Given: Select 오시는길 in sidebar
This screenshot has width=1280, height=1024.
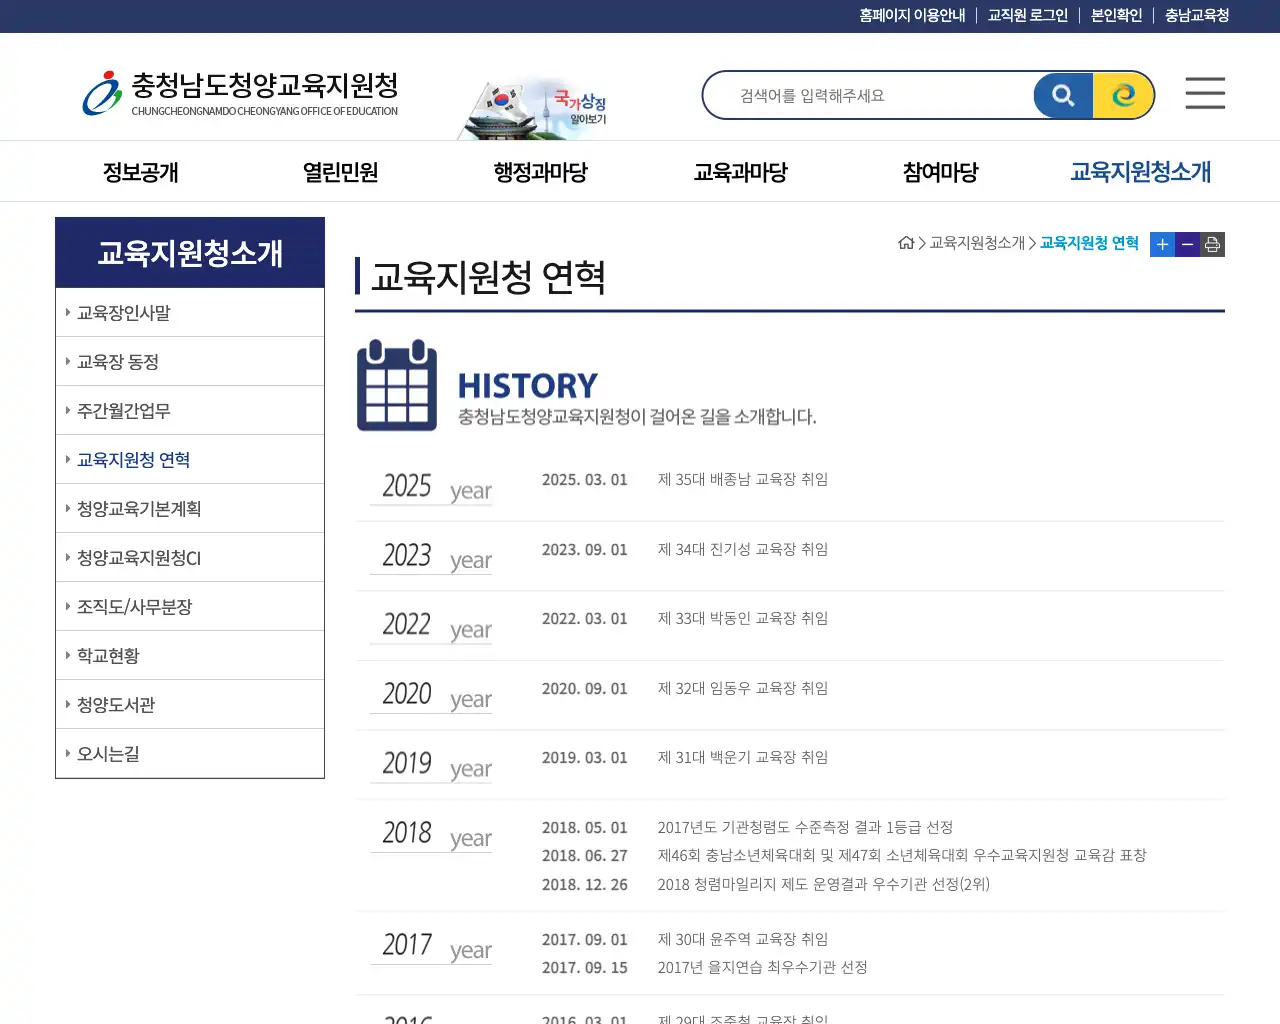Looking at the screenshot, I should [190, 754].
